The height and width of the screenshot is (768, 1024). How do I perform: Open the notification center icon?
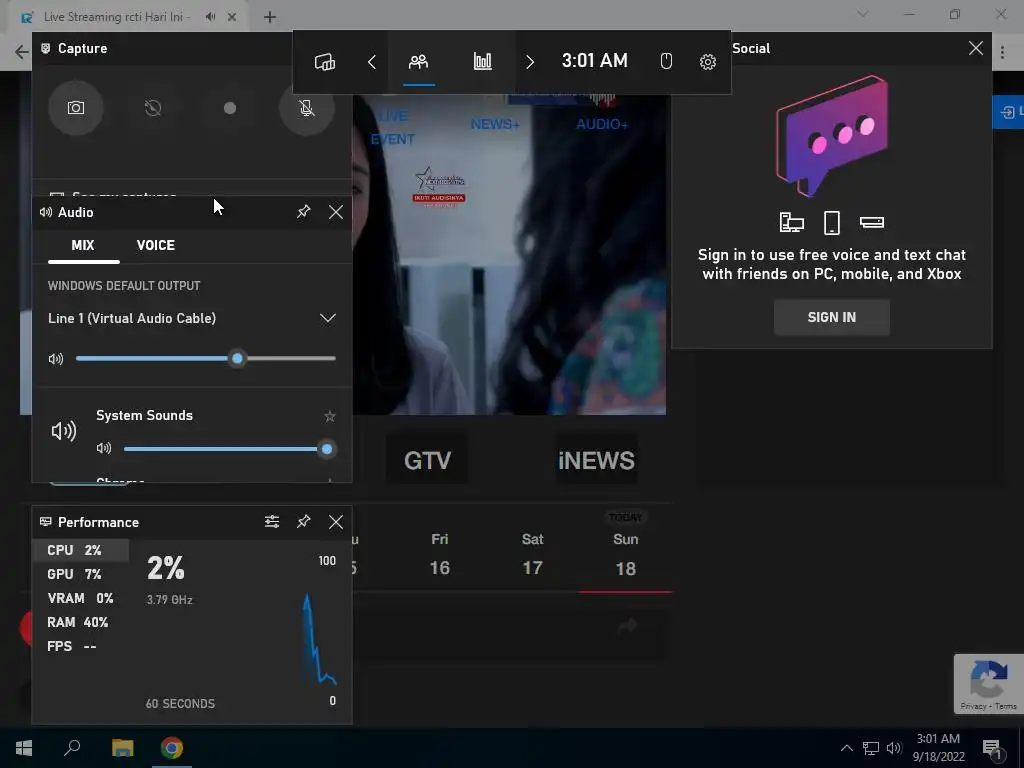pyautogui.click(x=992, y=749)
